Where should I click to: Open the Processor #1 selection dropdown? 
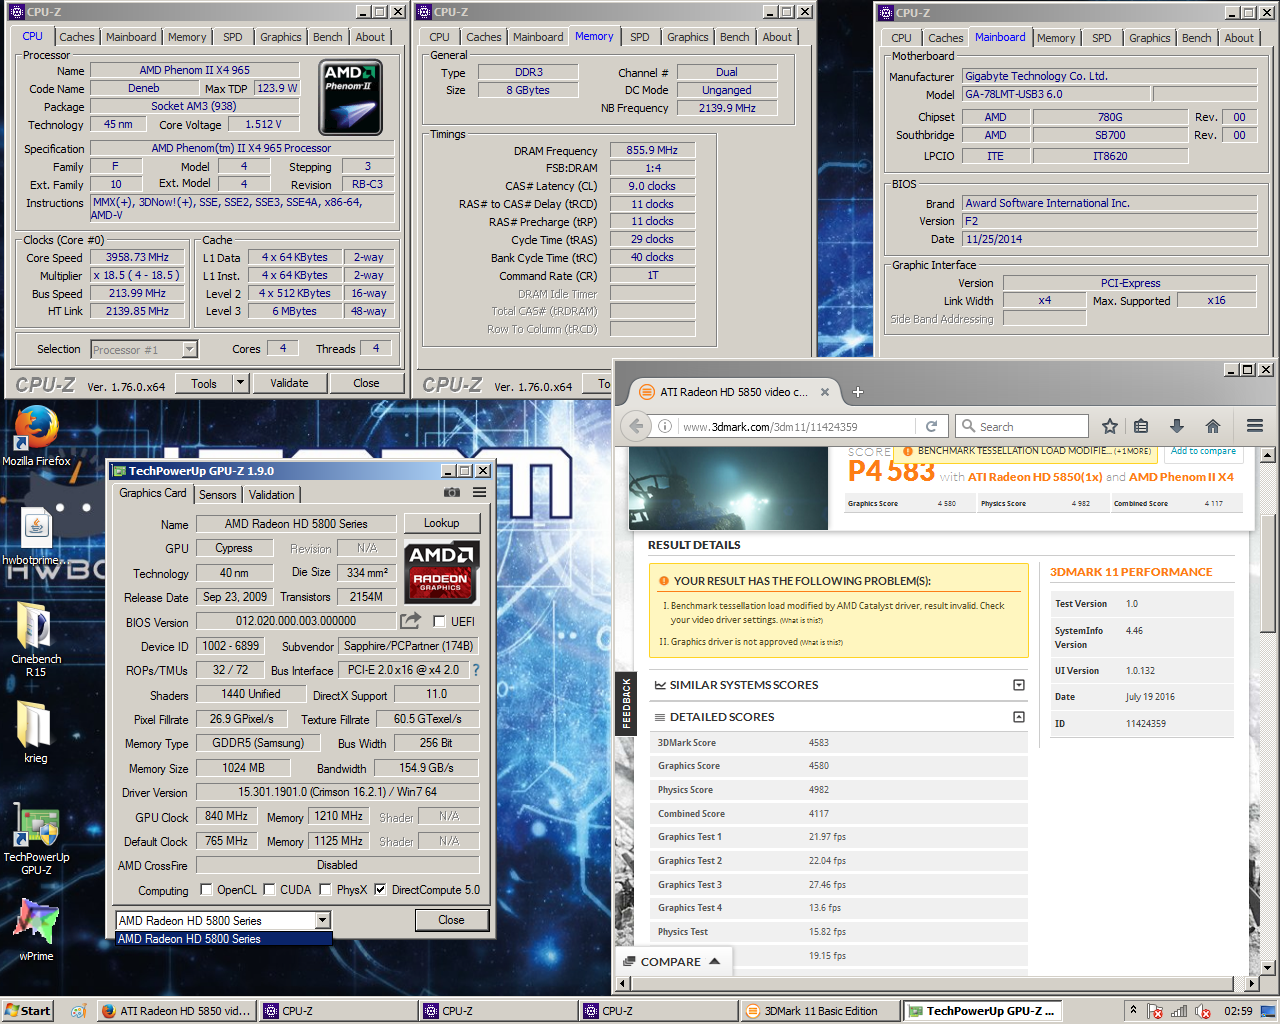190,349
